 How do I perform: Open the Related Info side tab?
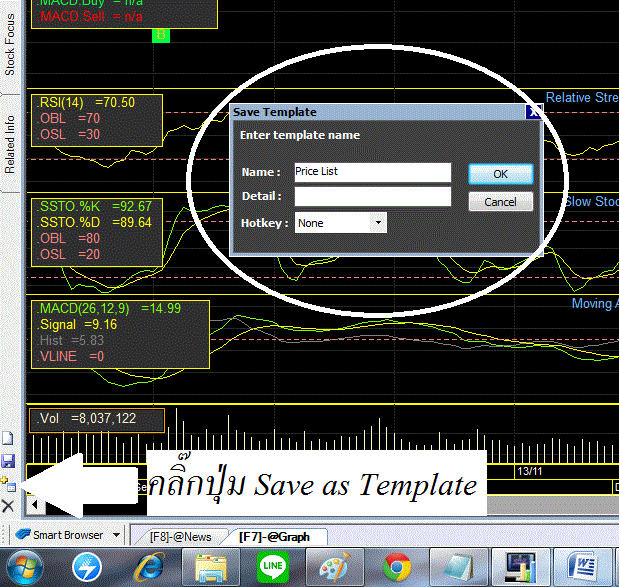[10, 144]
